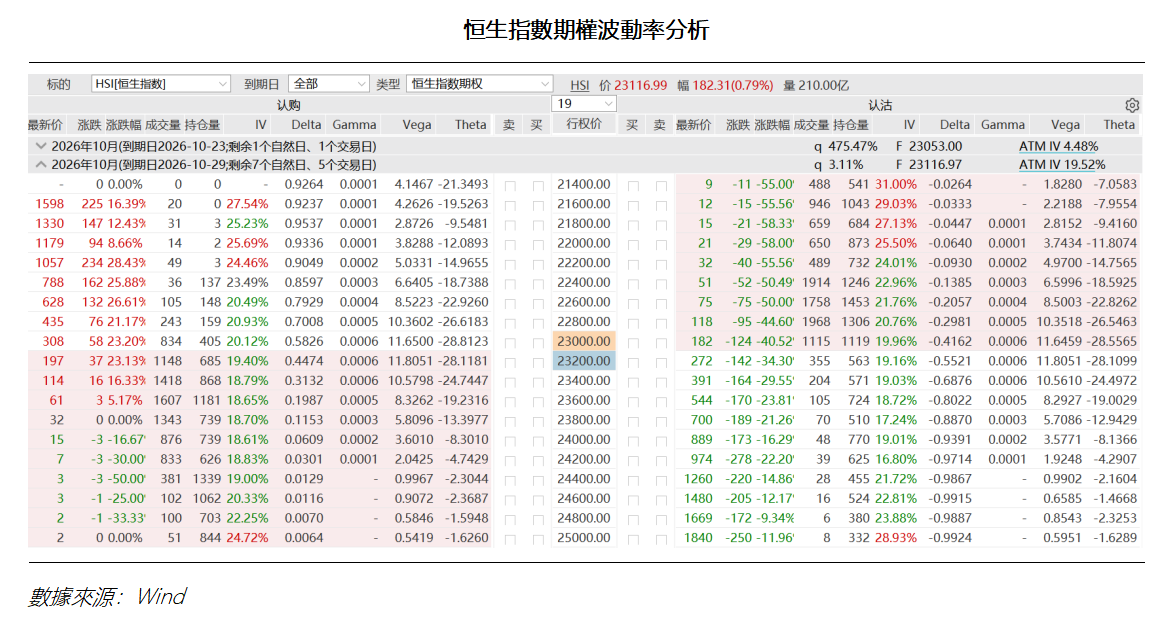1172x627 pixels.
Task: Select the 22800.00 strike cell
Action: pyautogui.click(x=584, y=322)
